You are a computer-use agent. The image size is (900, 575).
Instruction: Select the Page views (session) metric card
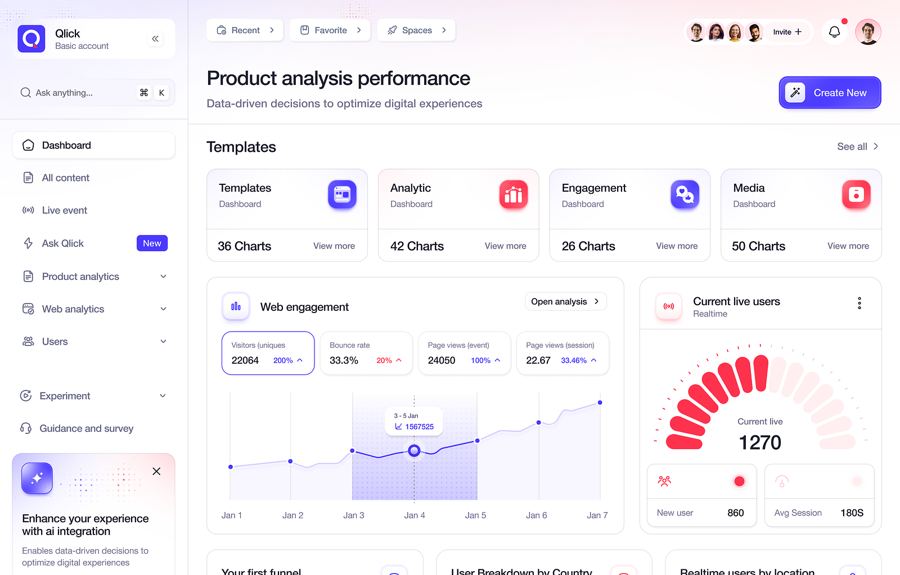pos(562,353)
